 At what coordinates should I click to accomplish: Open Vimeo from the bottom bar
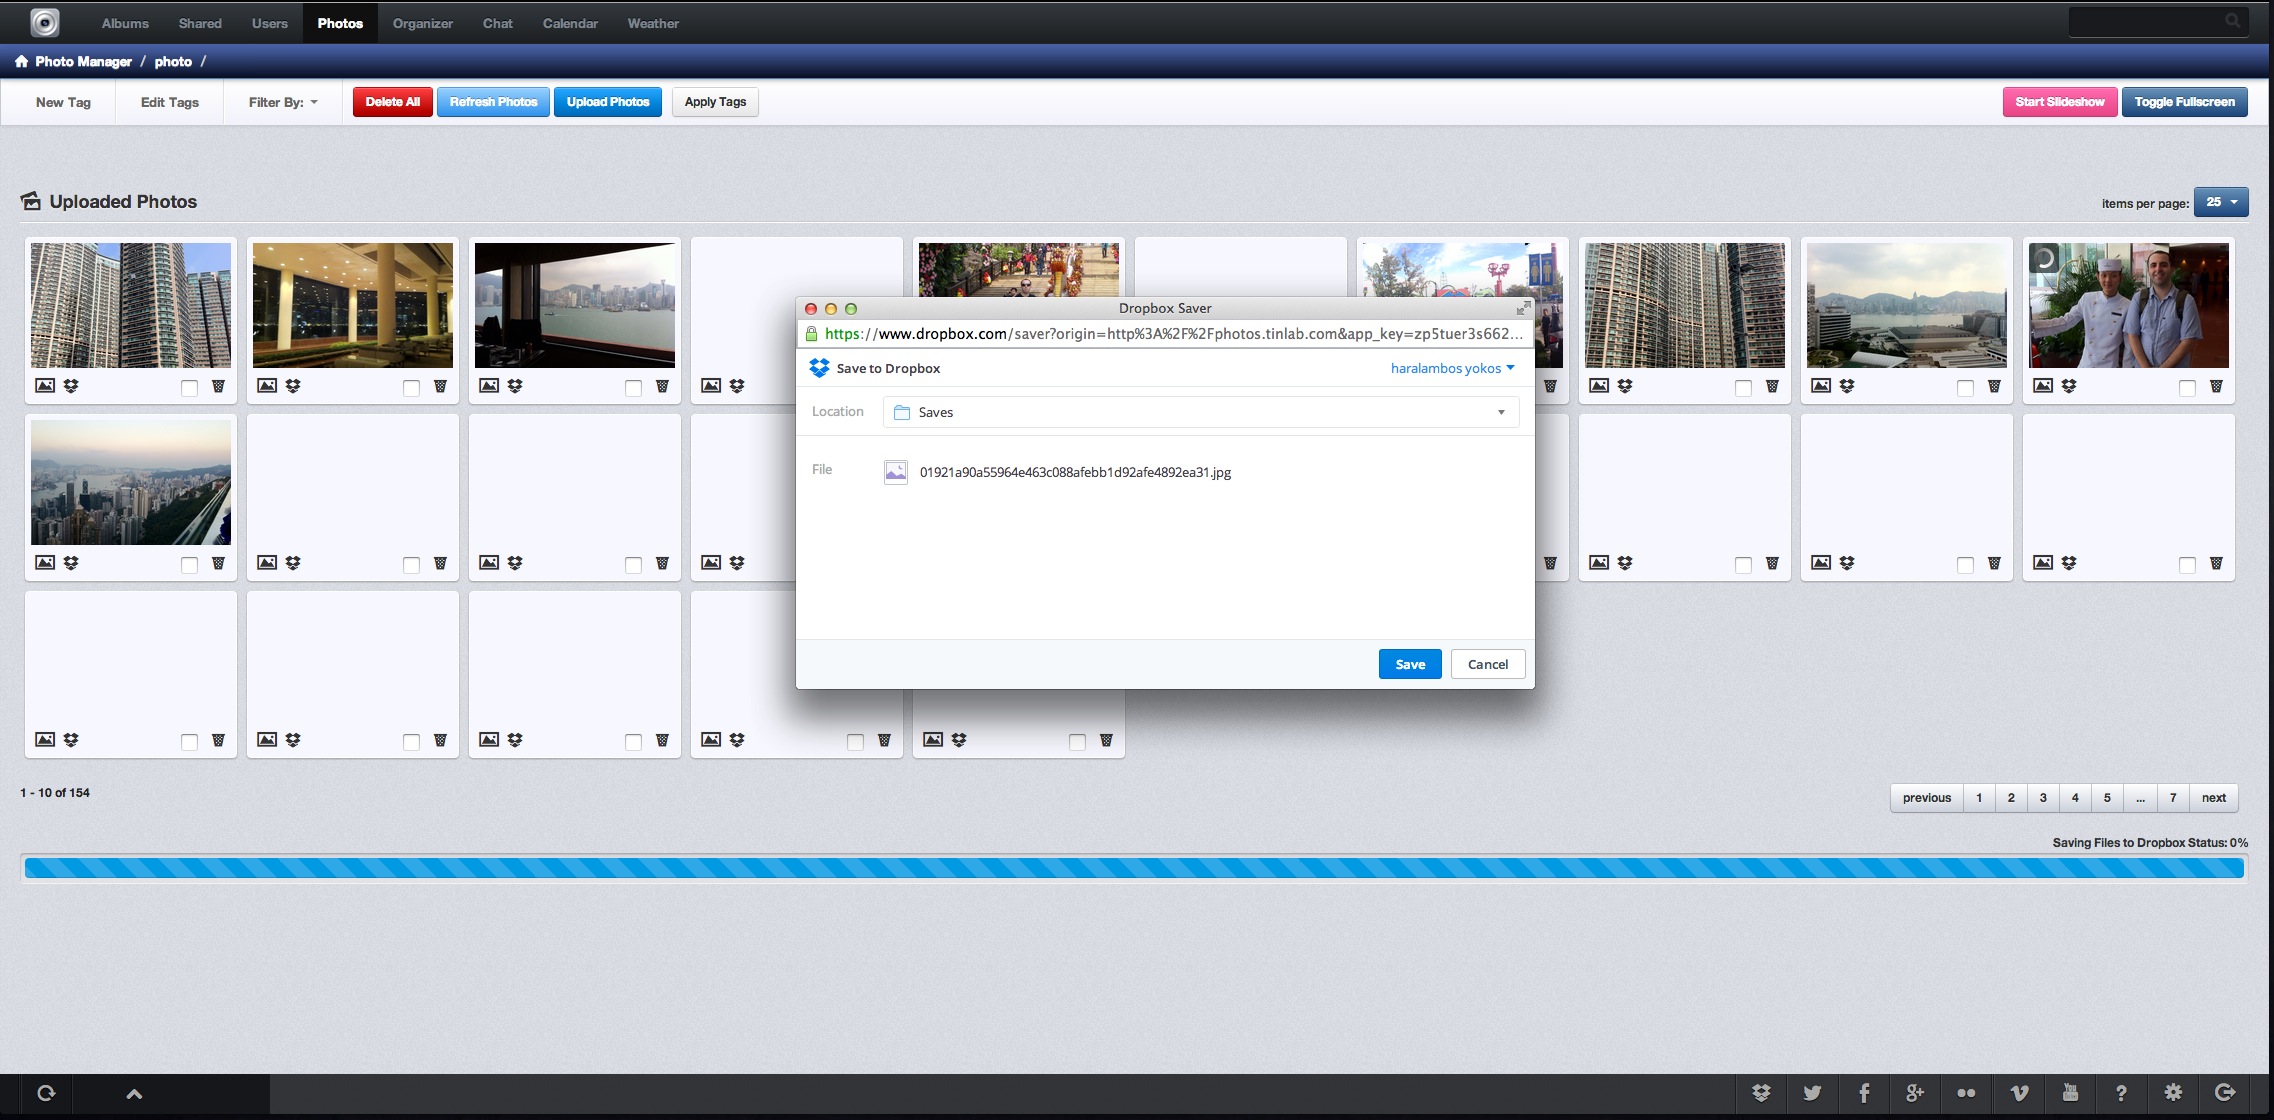click(x=2018, y=1093)
